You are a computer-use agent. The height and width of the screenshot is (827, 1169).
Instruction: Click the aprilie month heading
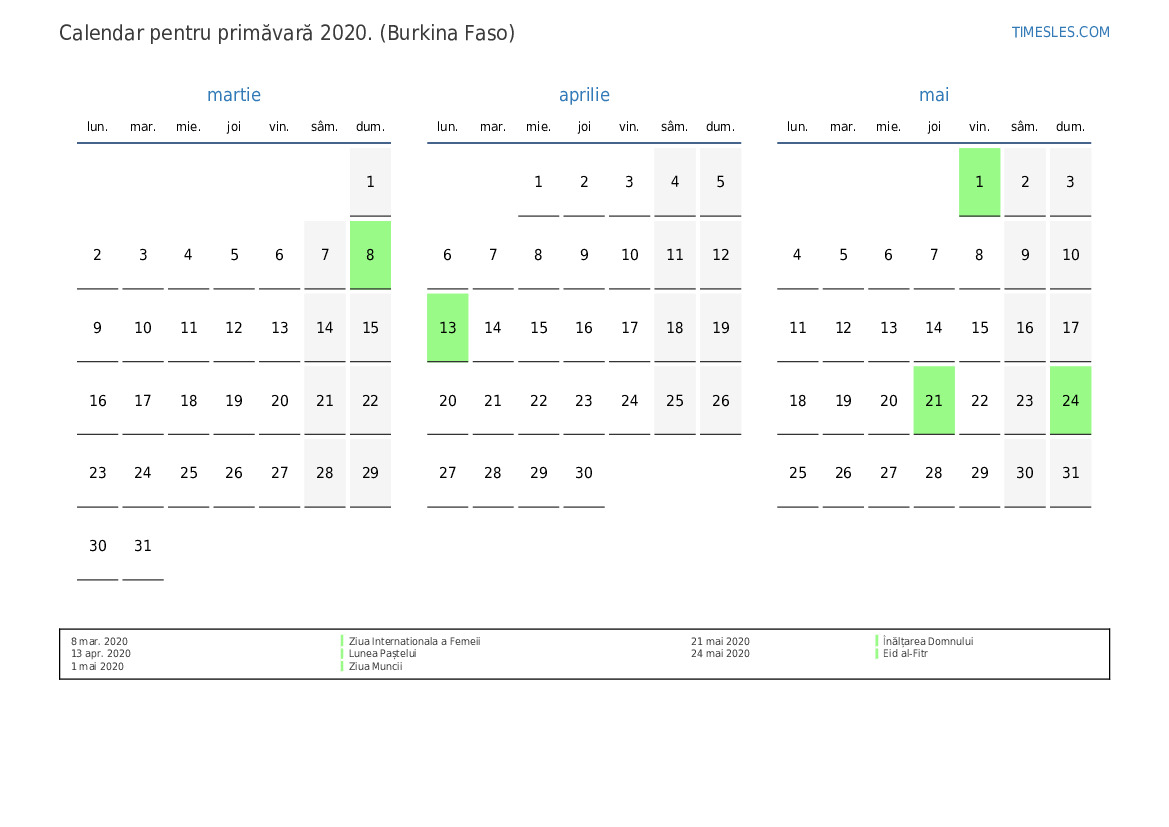[x=584, y=95]
